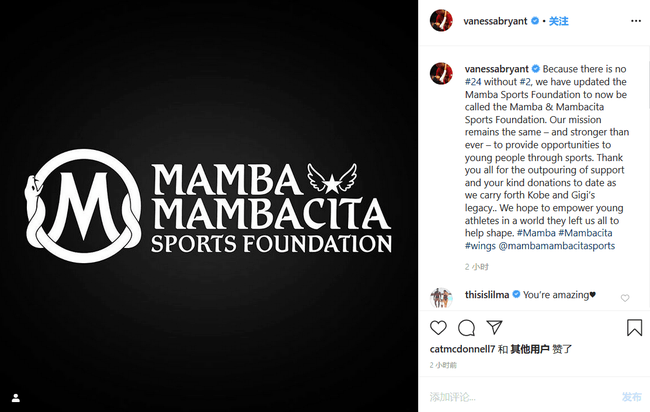Click the 发布 post comment button
The width and height of the screenshot is (650, 412).
(x=632, y=397)
